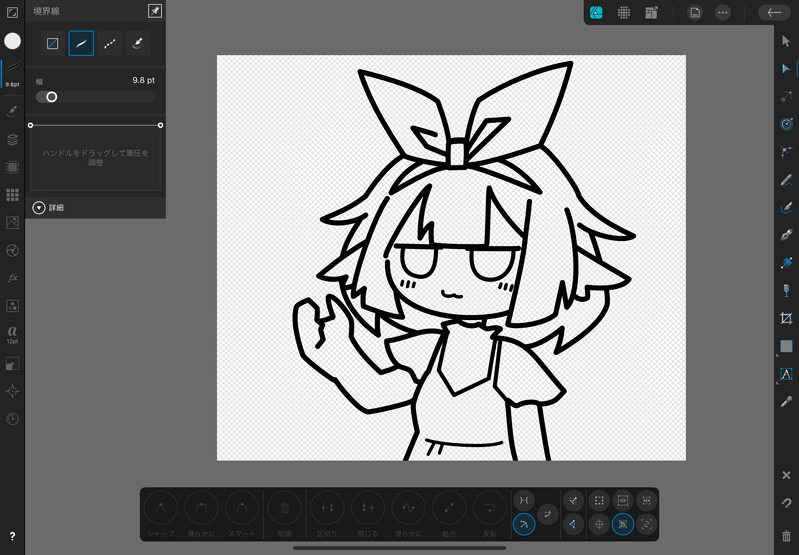The image size is (799, 555).
Task: Select the Vector Brush tool
Action: click(786, 207)
